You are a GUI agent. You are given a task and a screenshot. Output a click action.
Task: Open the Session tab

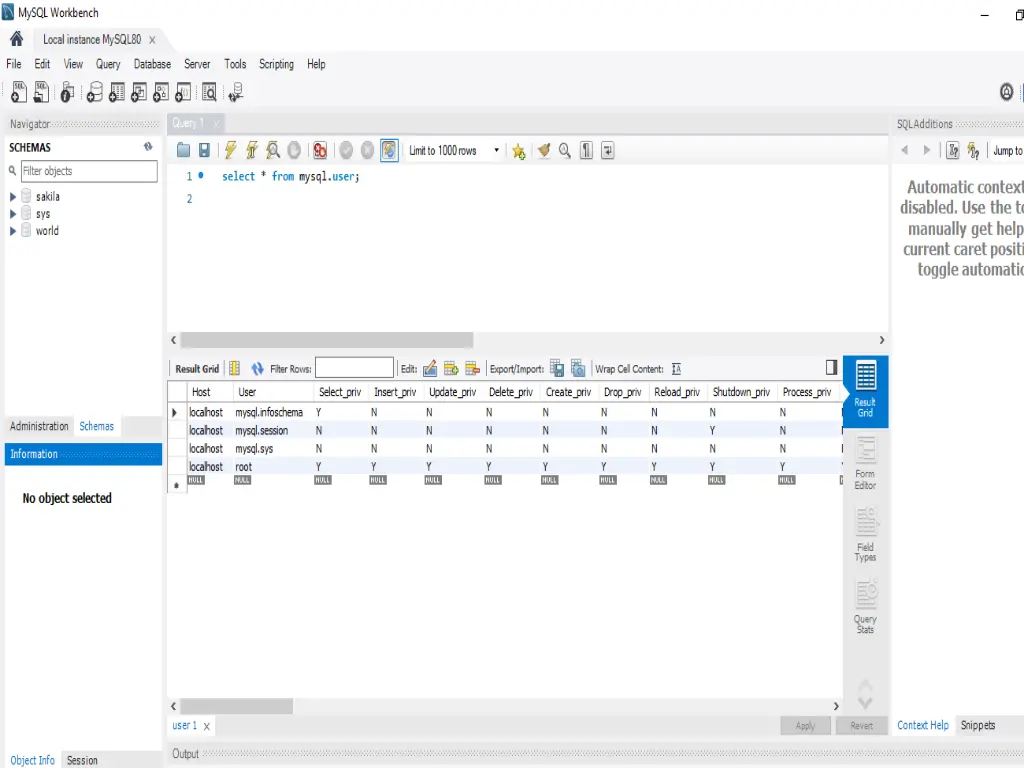[x=82, y=760]
